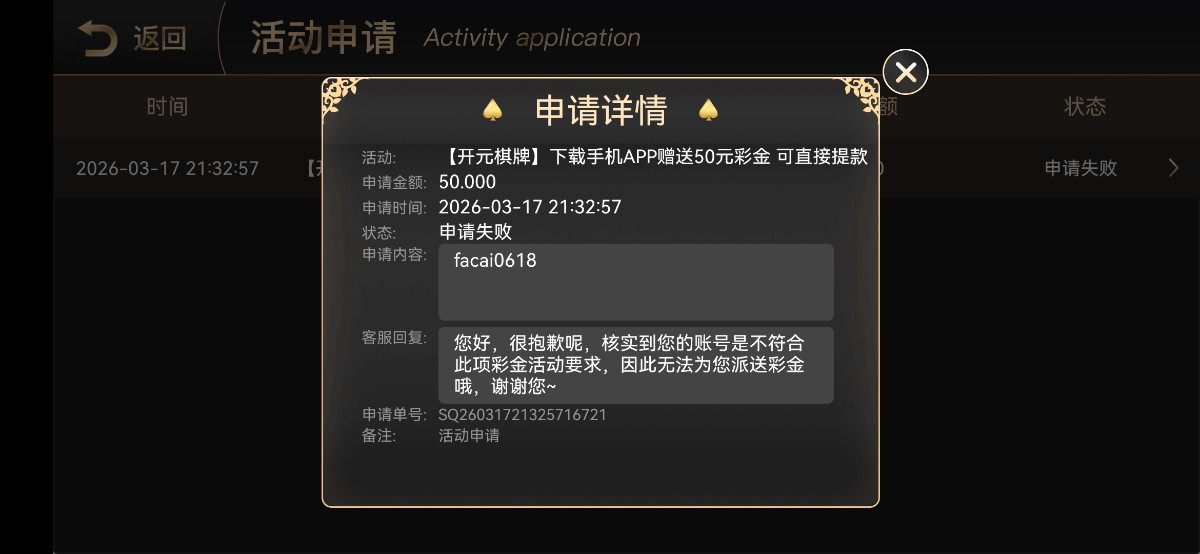
Task: Click the back arrow icon
Action: [x=98, y=39]
